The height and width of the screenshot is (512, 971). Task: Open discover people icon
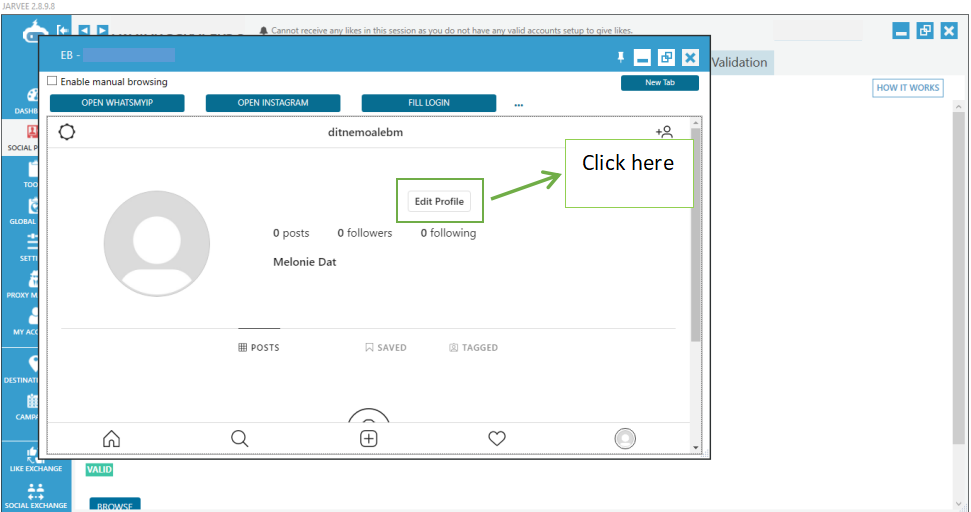tap(664, 132)
